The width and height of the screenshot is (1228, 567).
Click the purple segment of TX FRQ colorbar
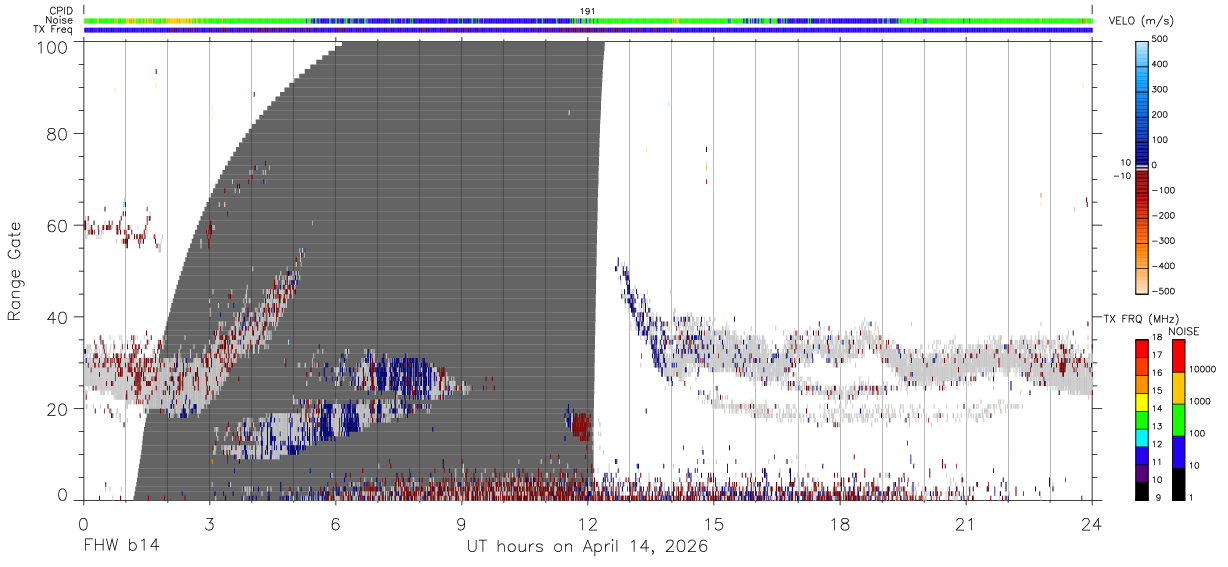pyautogui.click(x=1141, y=472)
